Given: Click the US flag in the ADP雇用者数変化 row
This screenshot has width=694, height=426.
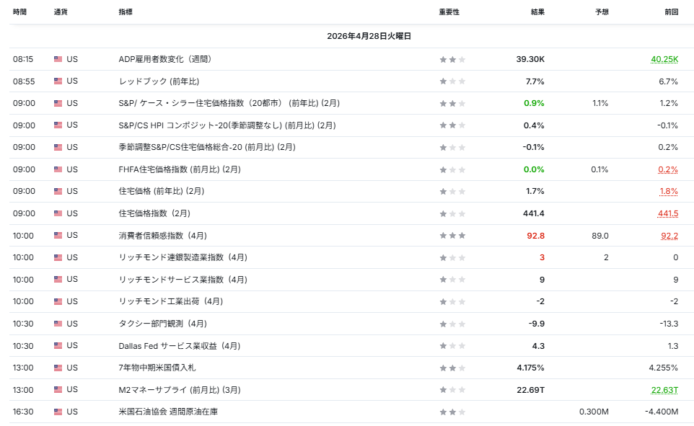Looking at the screenshot, I should point(58,59).
